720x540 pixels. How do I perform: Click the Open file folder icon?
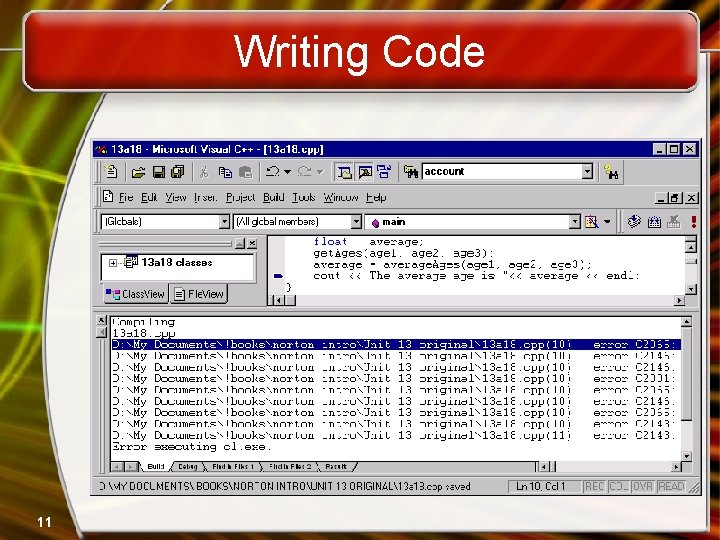(138, 172)
